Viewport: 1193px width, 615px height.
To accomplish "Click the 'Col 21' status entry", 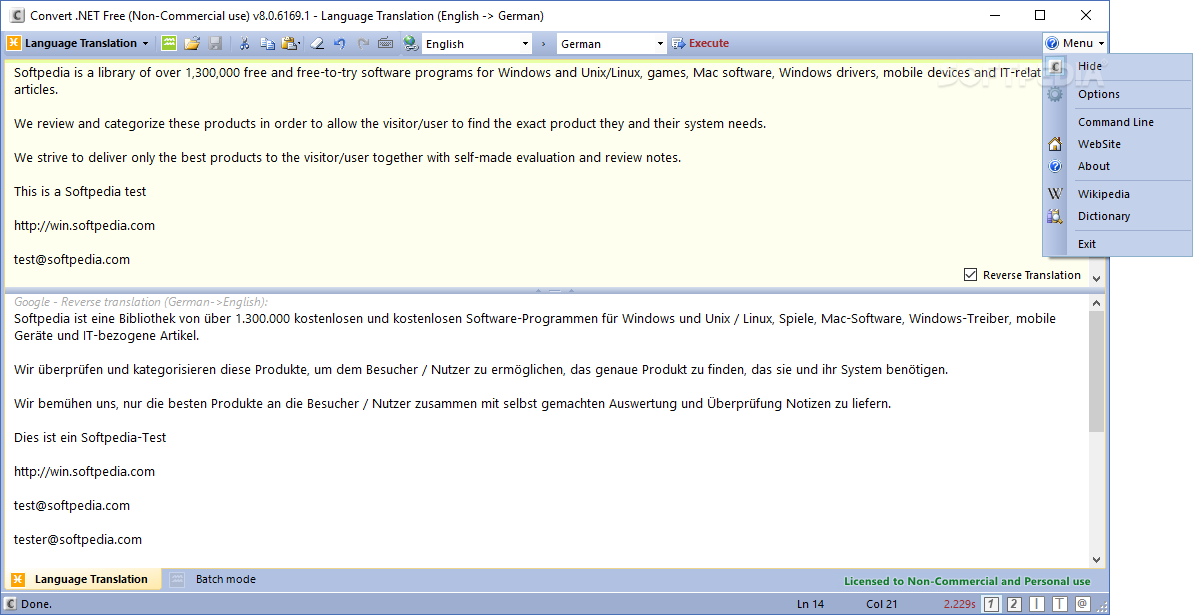I will 882,604.
